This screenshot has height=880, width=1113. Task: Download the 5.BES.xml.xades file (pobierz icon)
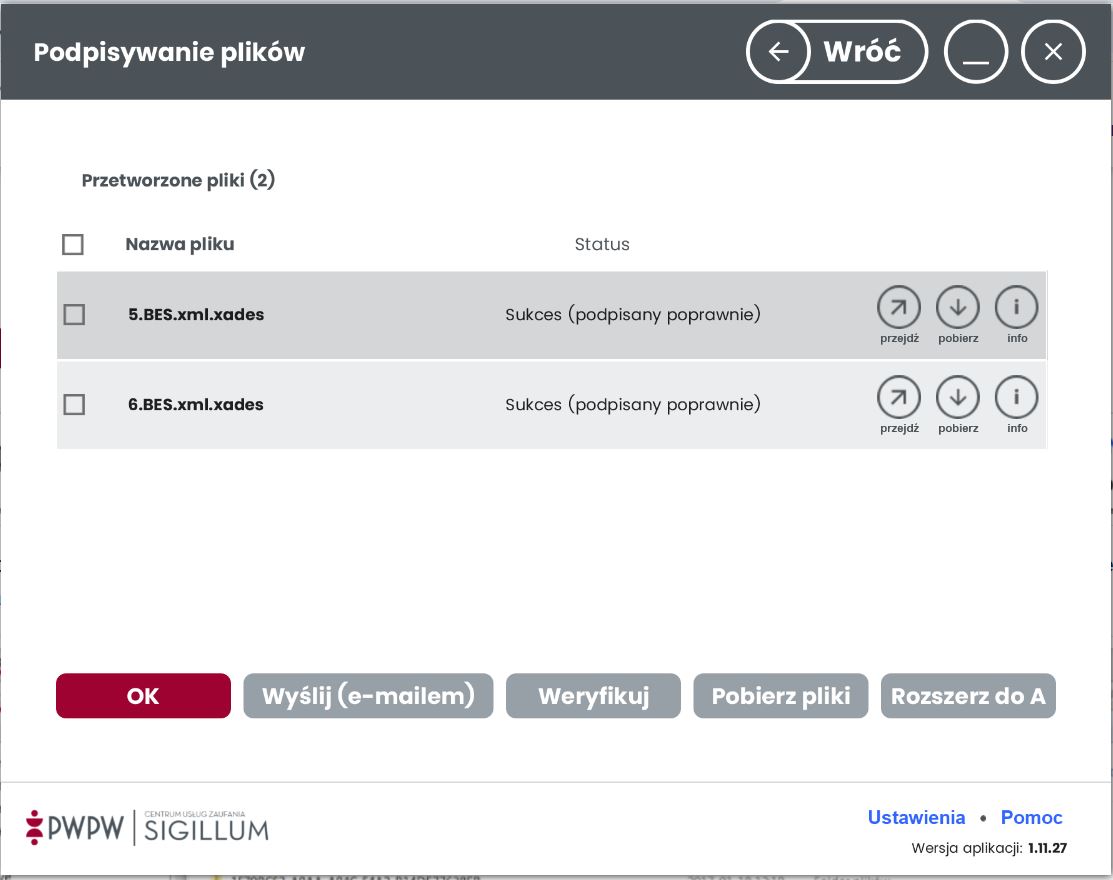(x=957, y=308)
